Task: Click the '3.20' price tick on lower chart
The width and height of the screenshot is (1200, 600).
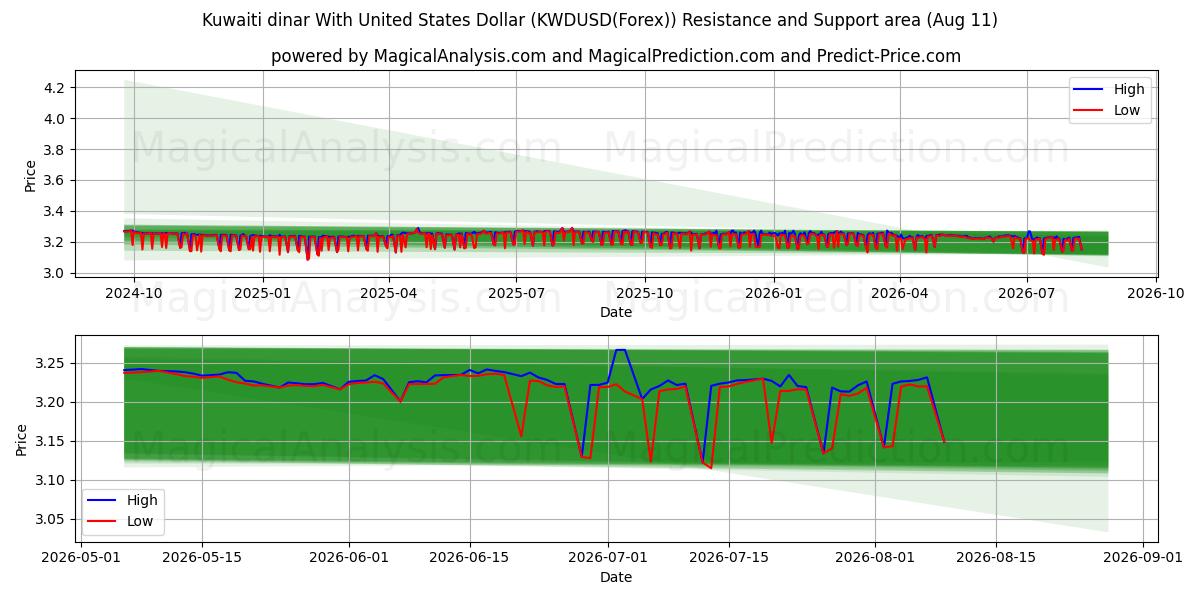Action: click(52, 402)
